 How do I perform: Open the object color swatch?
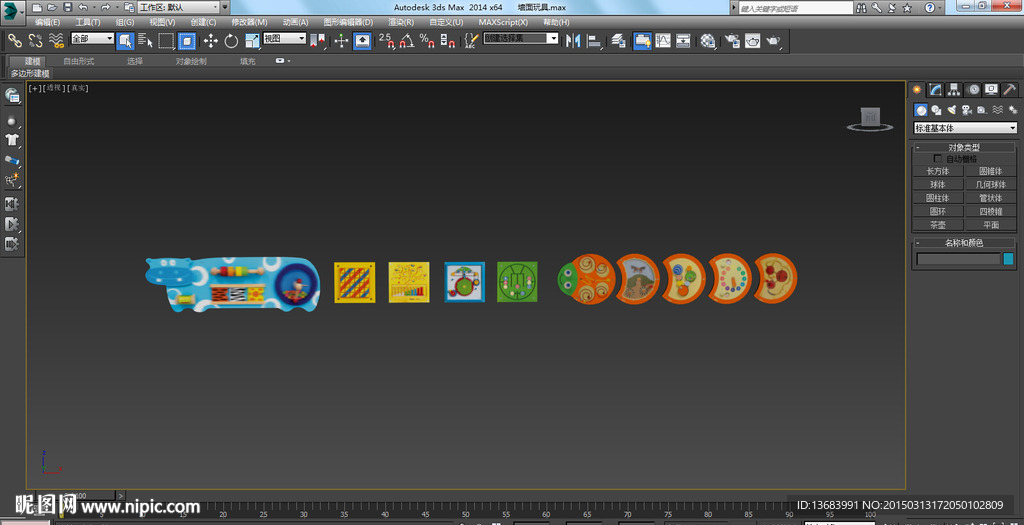click(x=1008, y=259)
